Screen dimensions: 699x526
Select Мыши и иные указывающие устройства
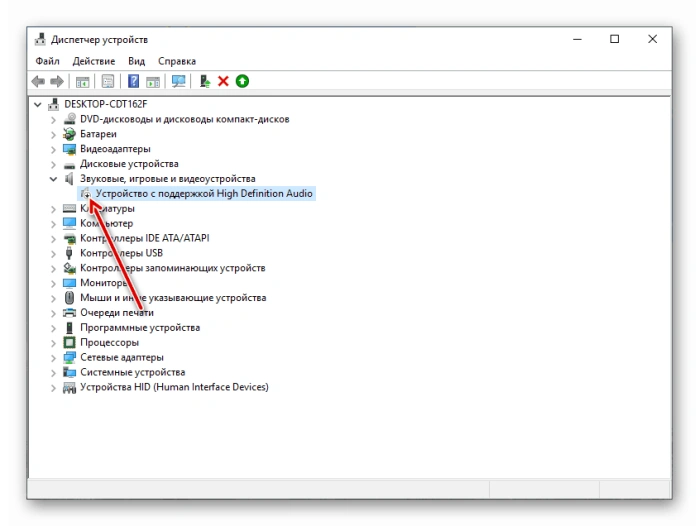173,298
